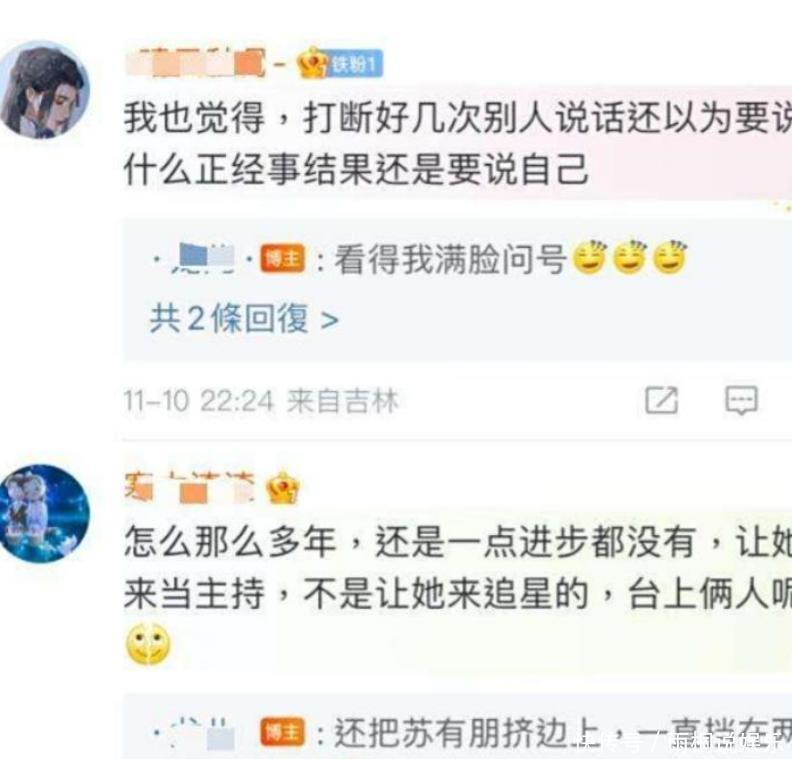Click the 博主 badge in bottom reply
This screenshot has height=759, width=792.
(282, 732)
